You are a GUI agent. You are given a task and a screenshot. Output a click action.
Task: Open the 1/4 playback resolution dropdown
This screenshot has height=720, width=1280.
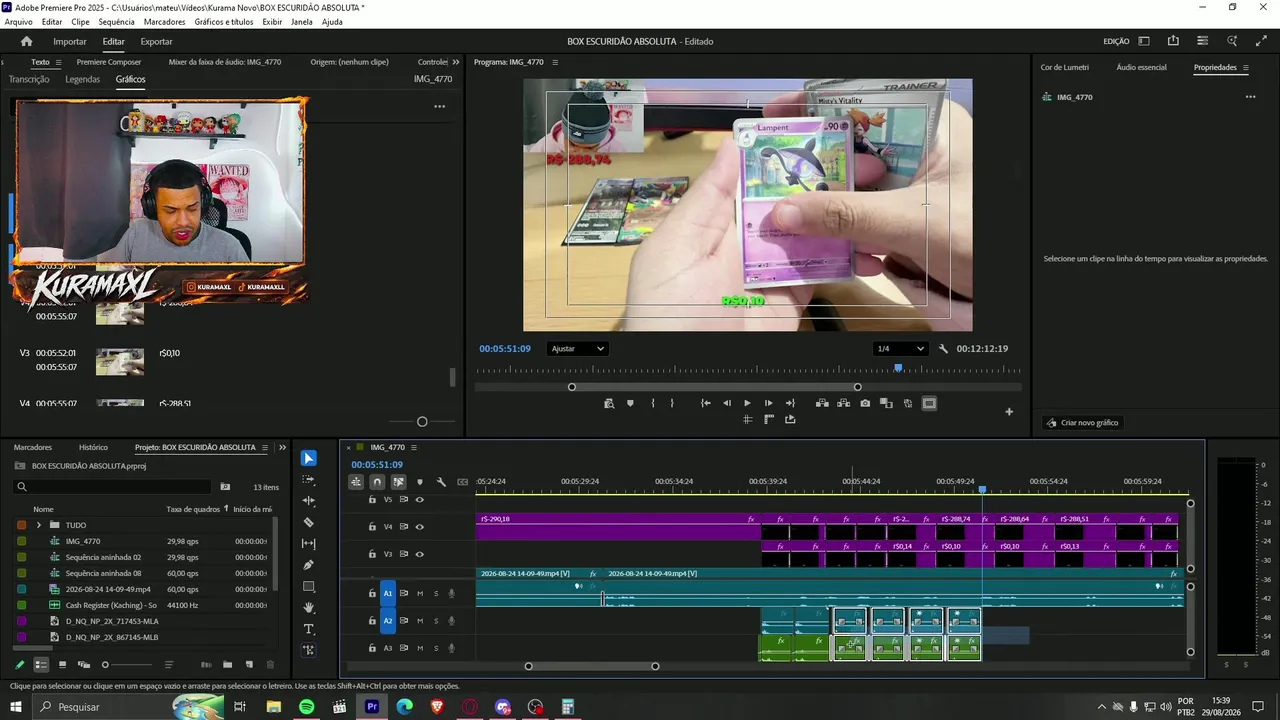pyautogui.click(x=900, y=349)
